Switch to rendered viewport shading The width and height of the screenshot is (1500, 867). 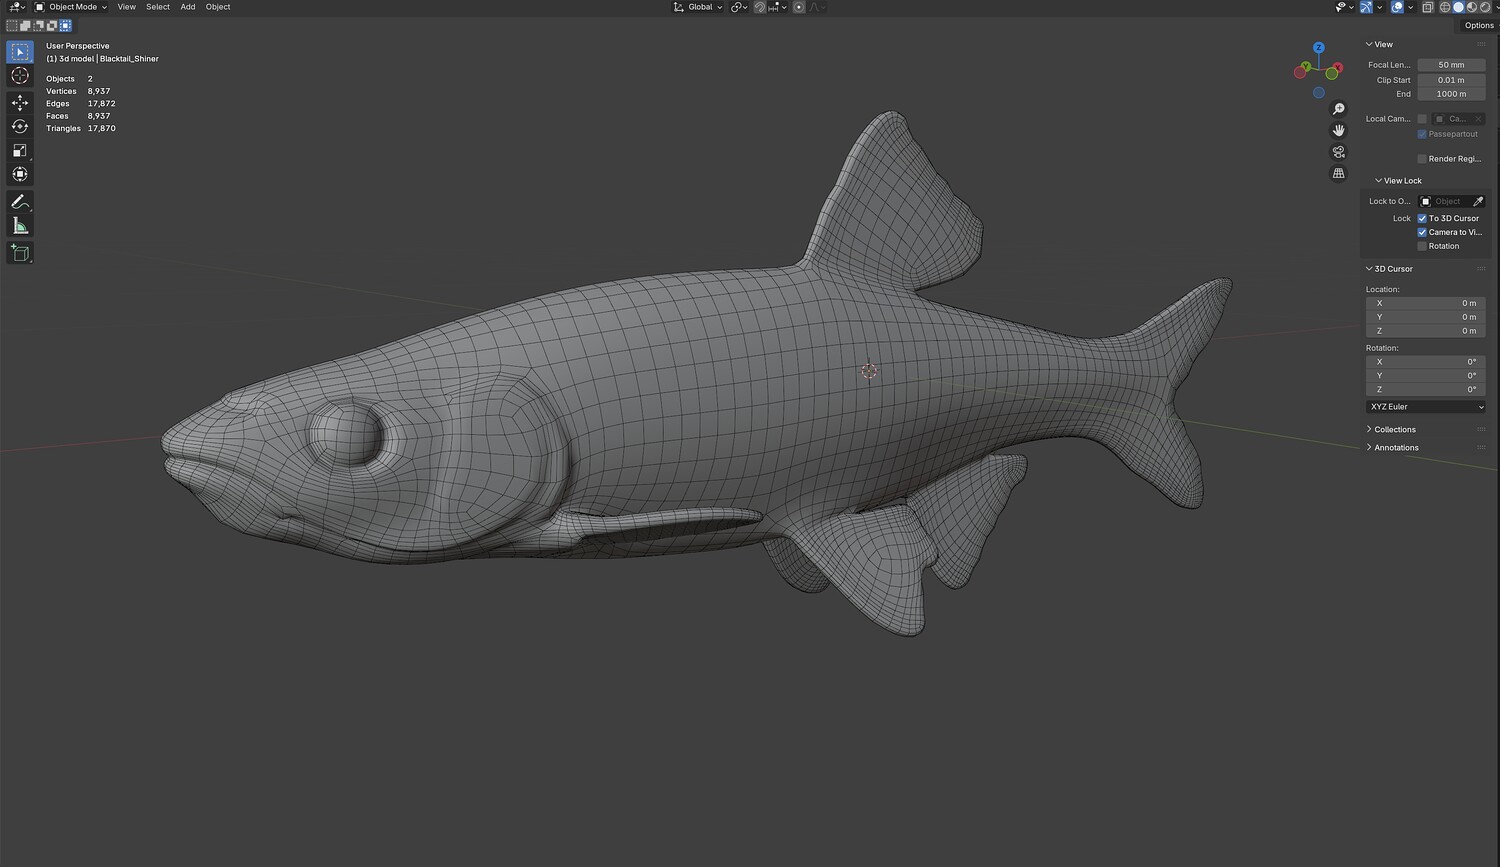coord(1486,7)
